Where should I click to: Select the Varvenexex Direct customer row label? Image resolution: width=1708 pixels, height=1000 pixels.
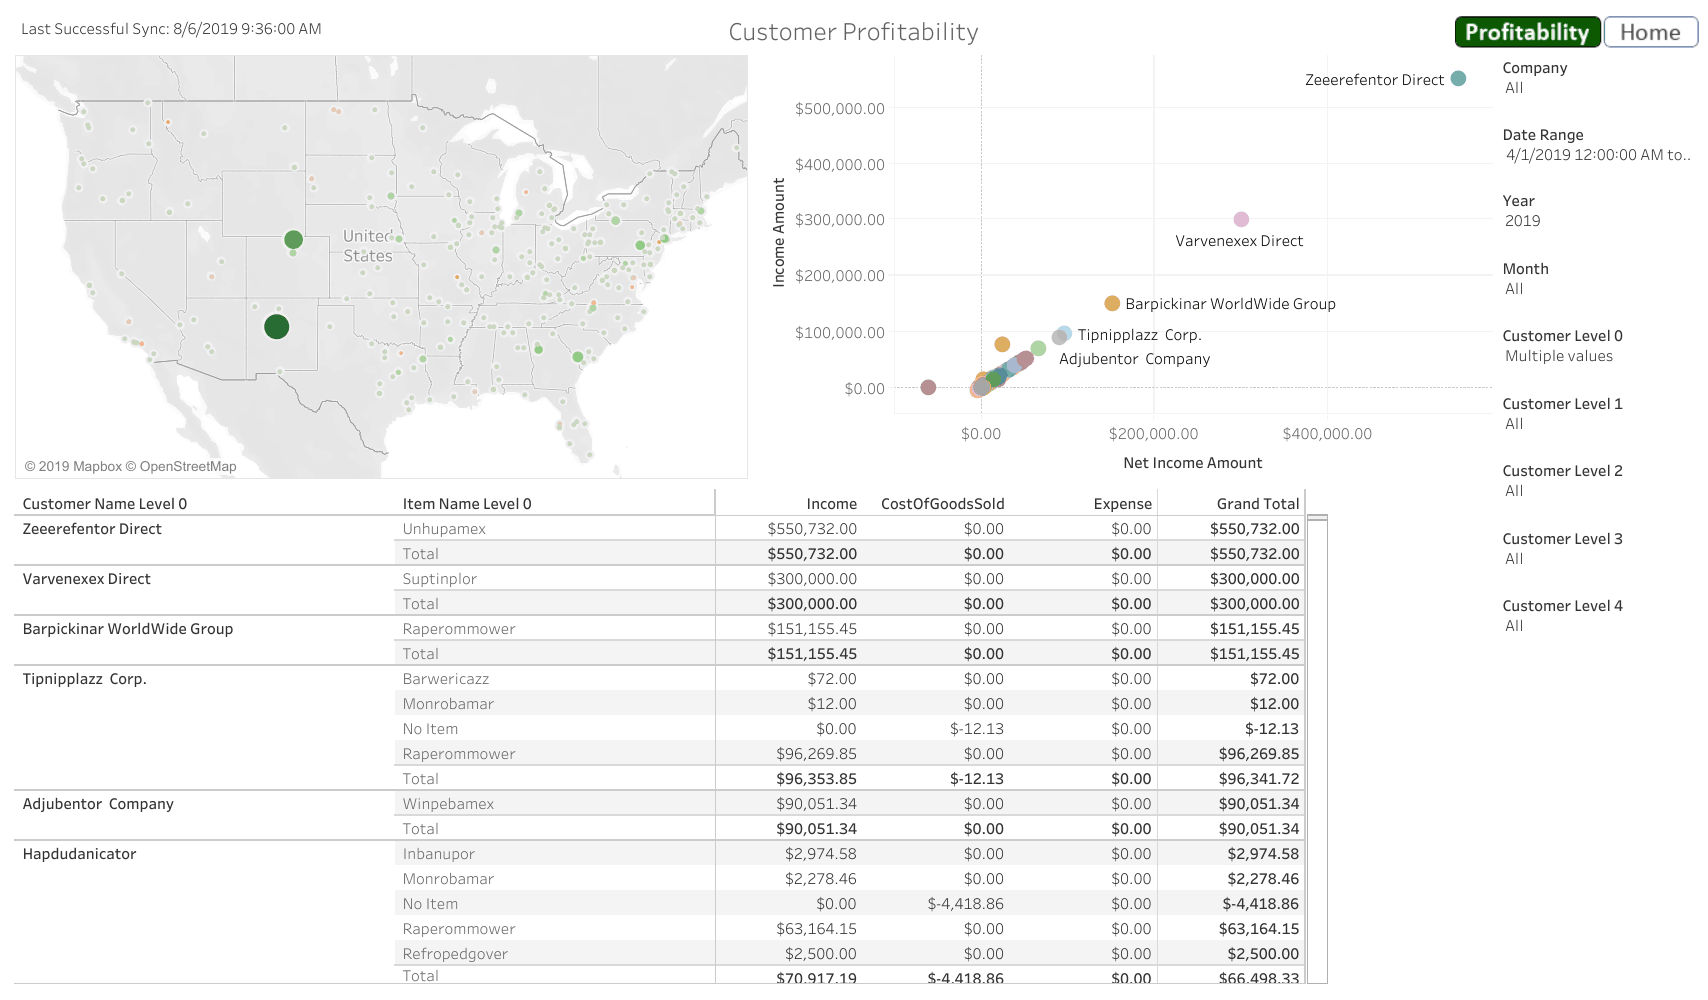87,579
